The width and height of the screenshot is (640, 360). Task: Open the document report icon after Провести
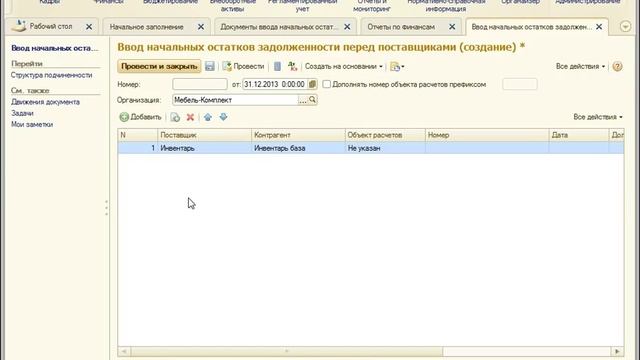click(277, 66)
